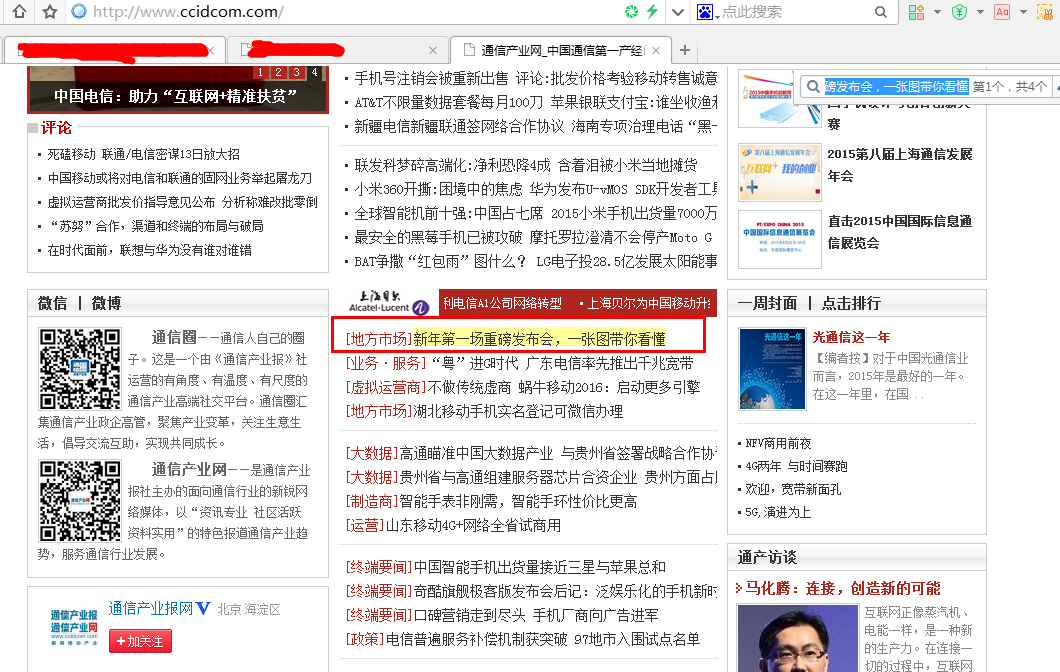Click the Alcatel-Lucent logo
Screen dimensions: 1060x672
point(389,303)
